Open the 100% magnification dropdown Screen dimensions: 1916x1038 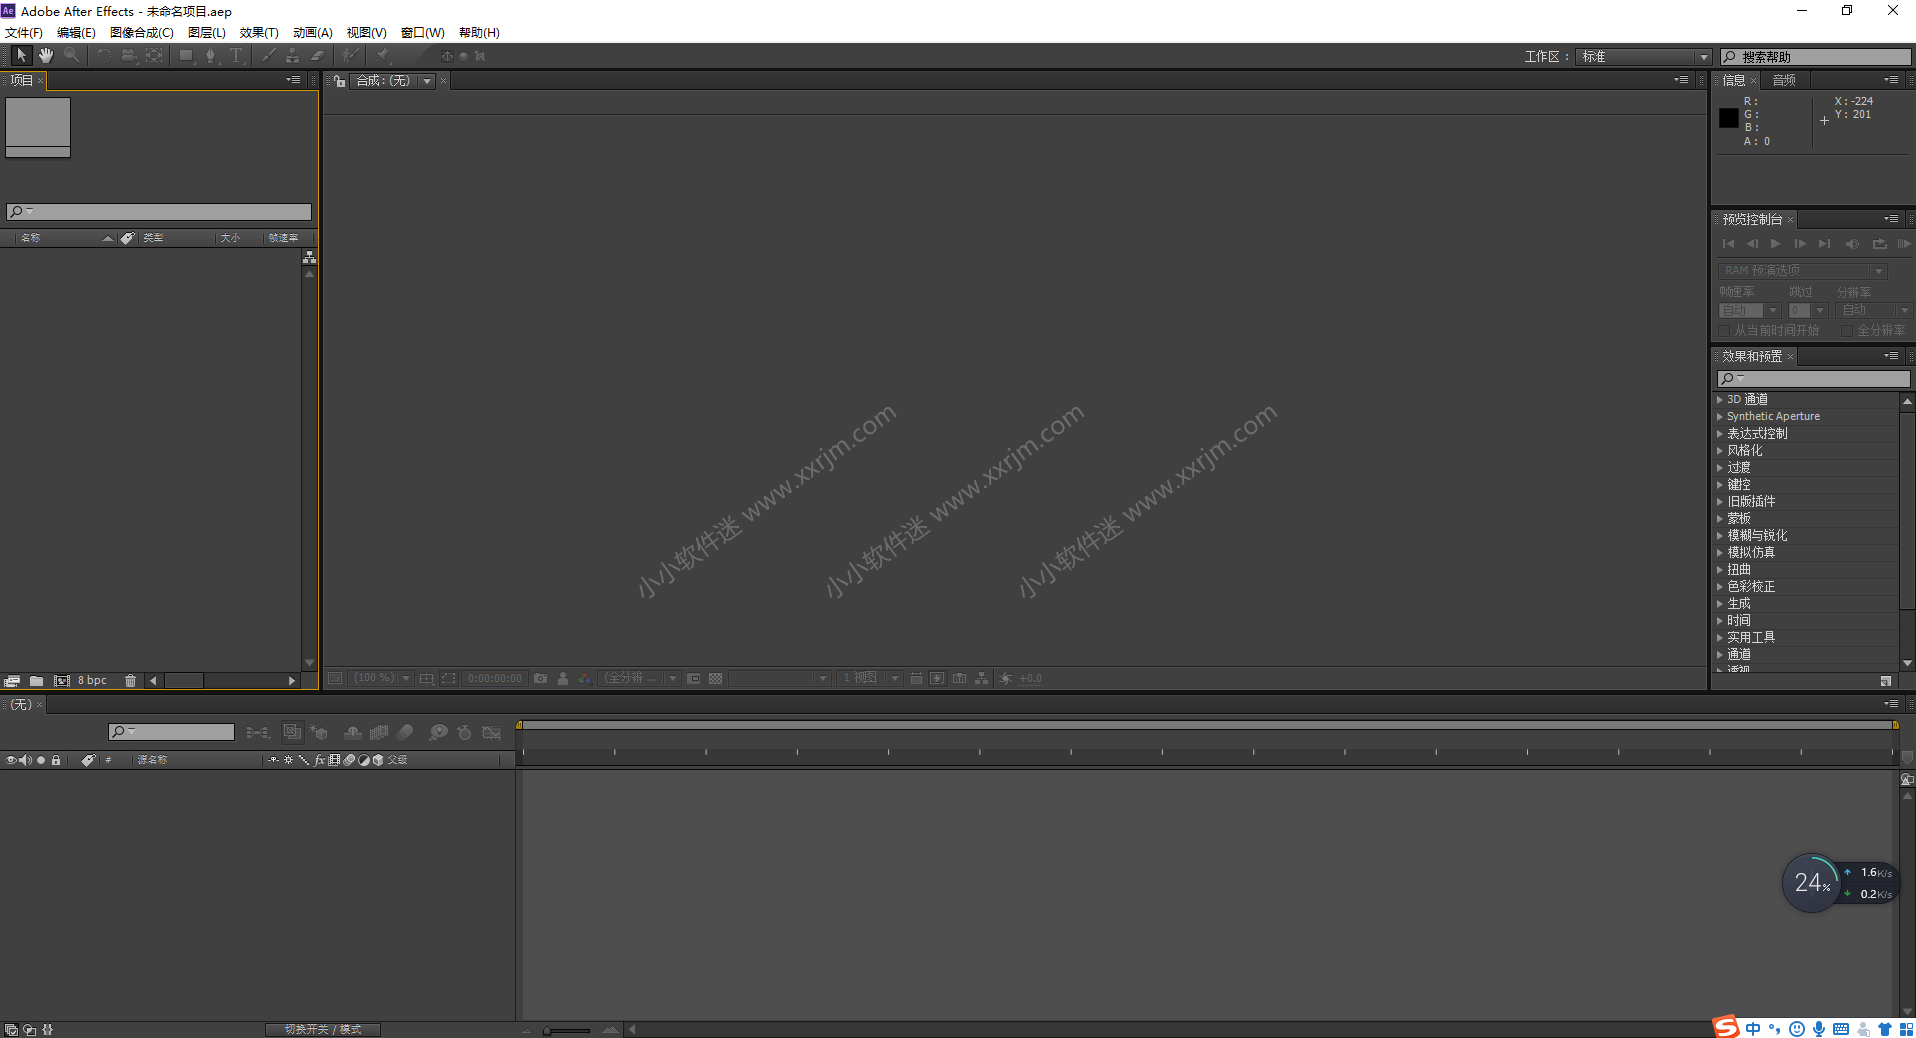click(382, 678)
